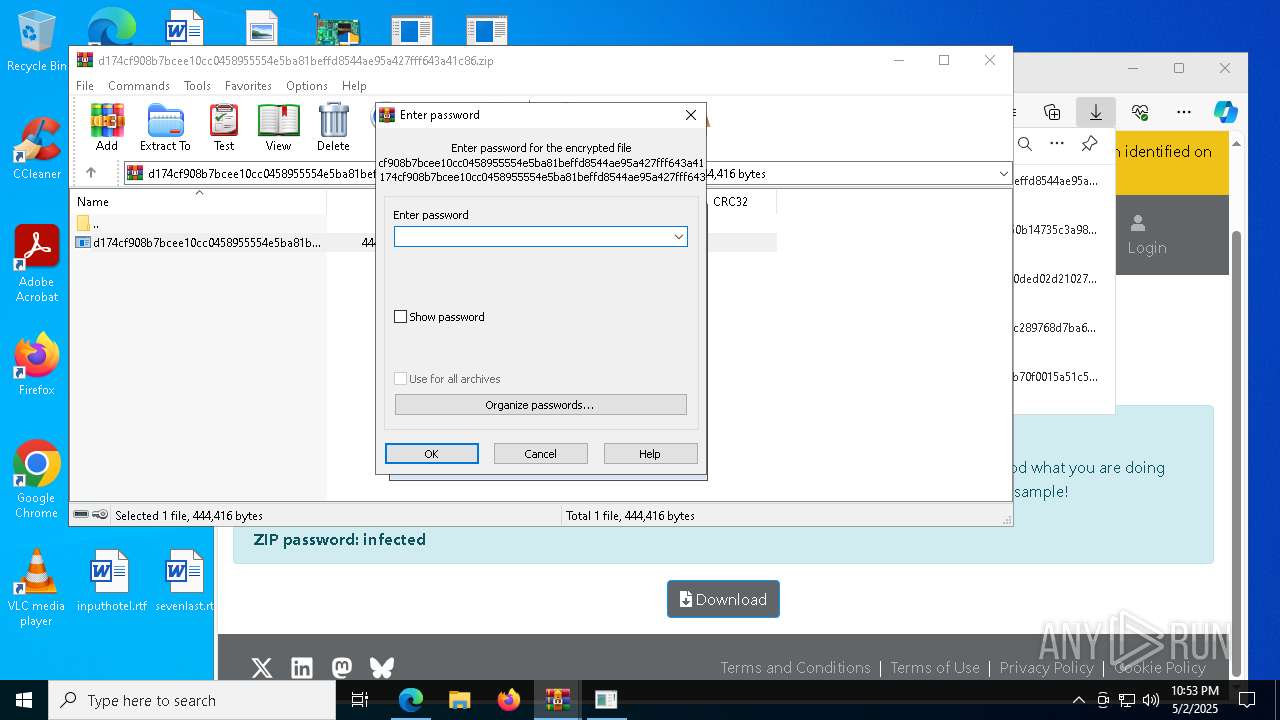Open Edge collections icon
This screenshot has width=1280, height=720.
pyautogui.click(x=1052, y=112)
